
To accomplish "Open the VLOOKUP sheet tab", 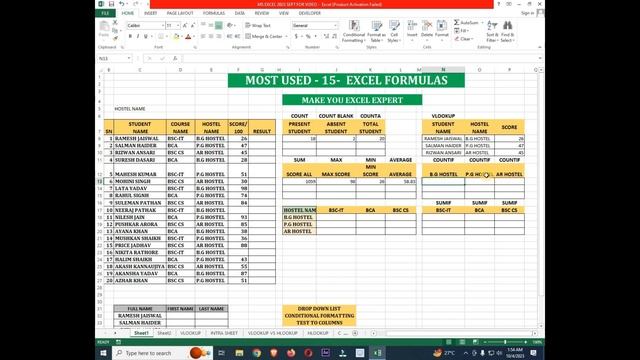I will click(x=190, y=333).
